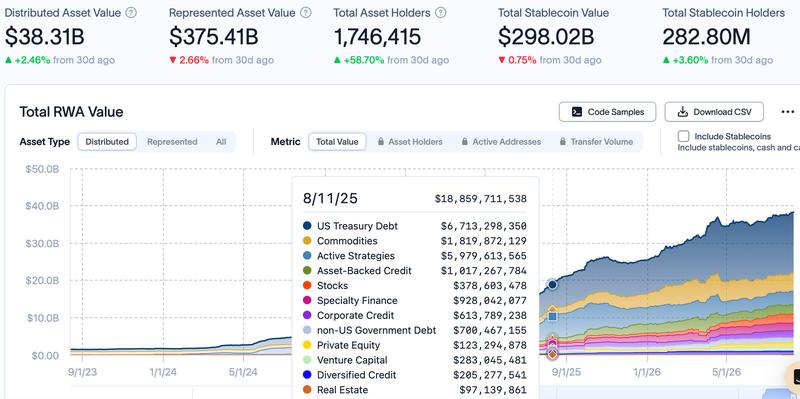
Task: Open the Code Samples button
Action: (607, 112)
